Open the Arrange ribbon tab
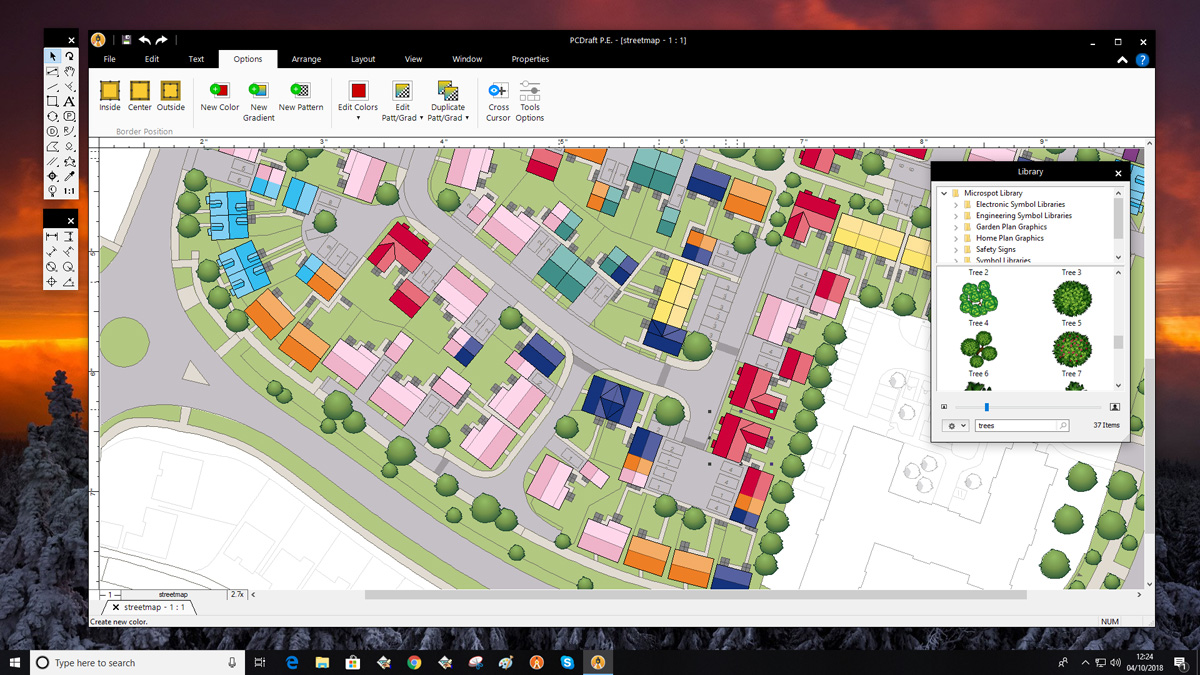Image resolution: width=1200 pixels, height=675 pixels. point(306,59)
